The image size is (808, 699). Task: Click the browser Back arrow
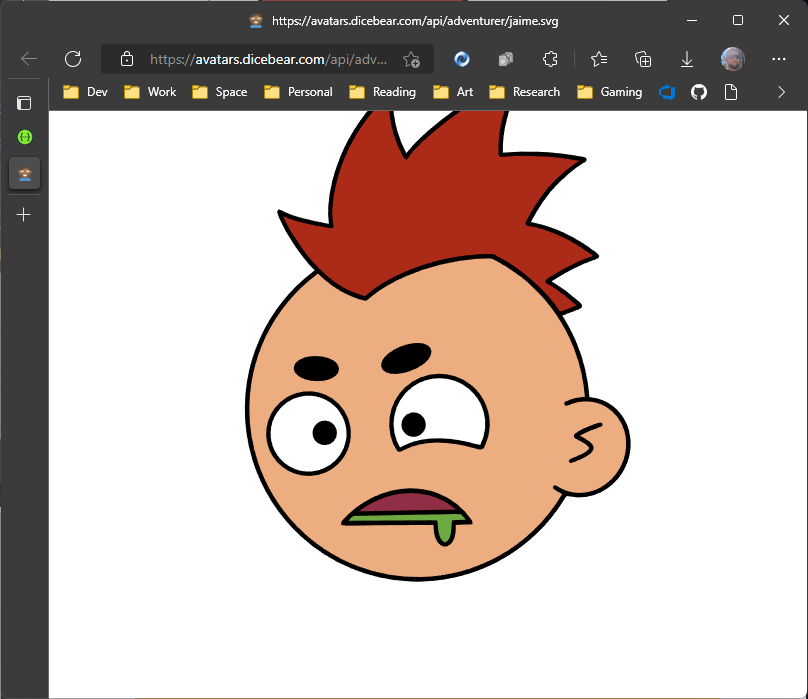pos(27,59)
